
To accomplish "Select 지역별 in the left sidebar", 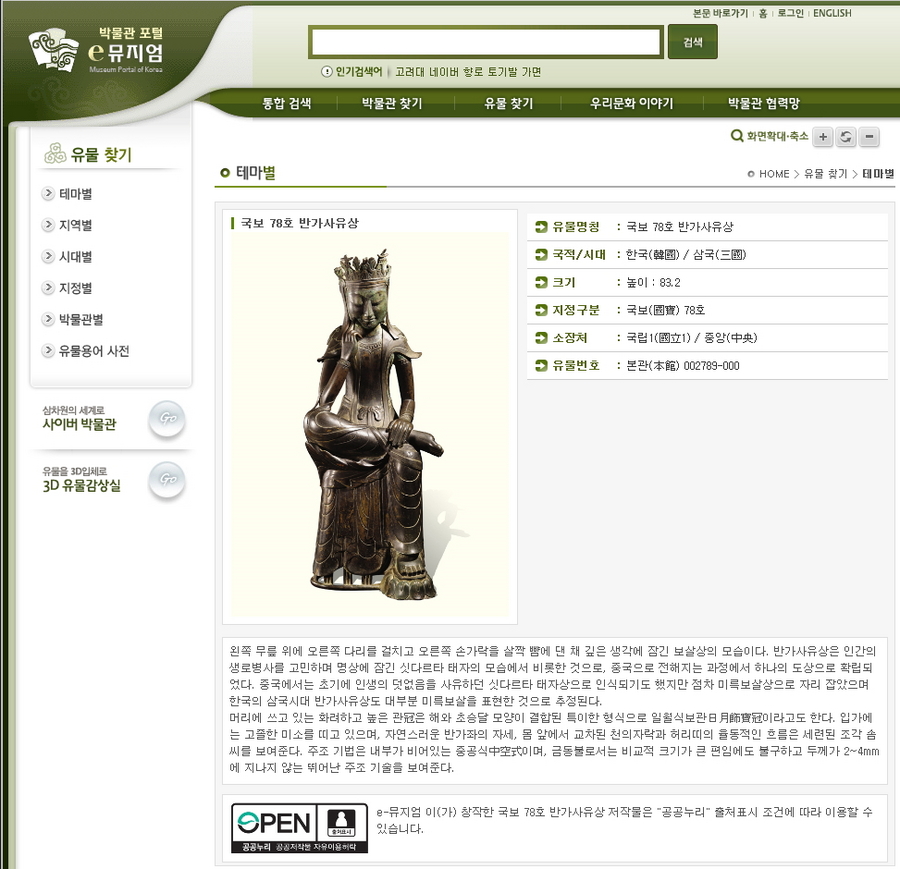I will point(75,225).
